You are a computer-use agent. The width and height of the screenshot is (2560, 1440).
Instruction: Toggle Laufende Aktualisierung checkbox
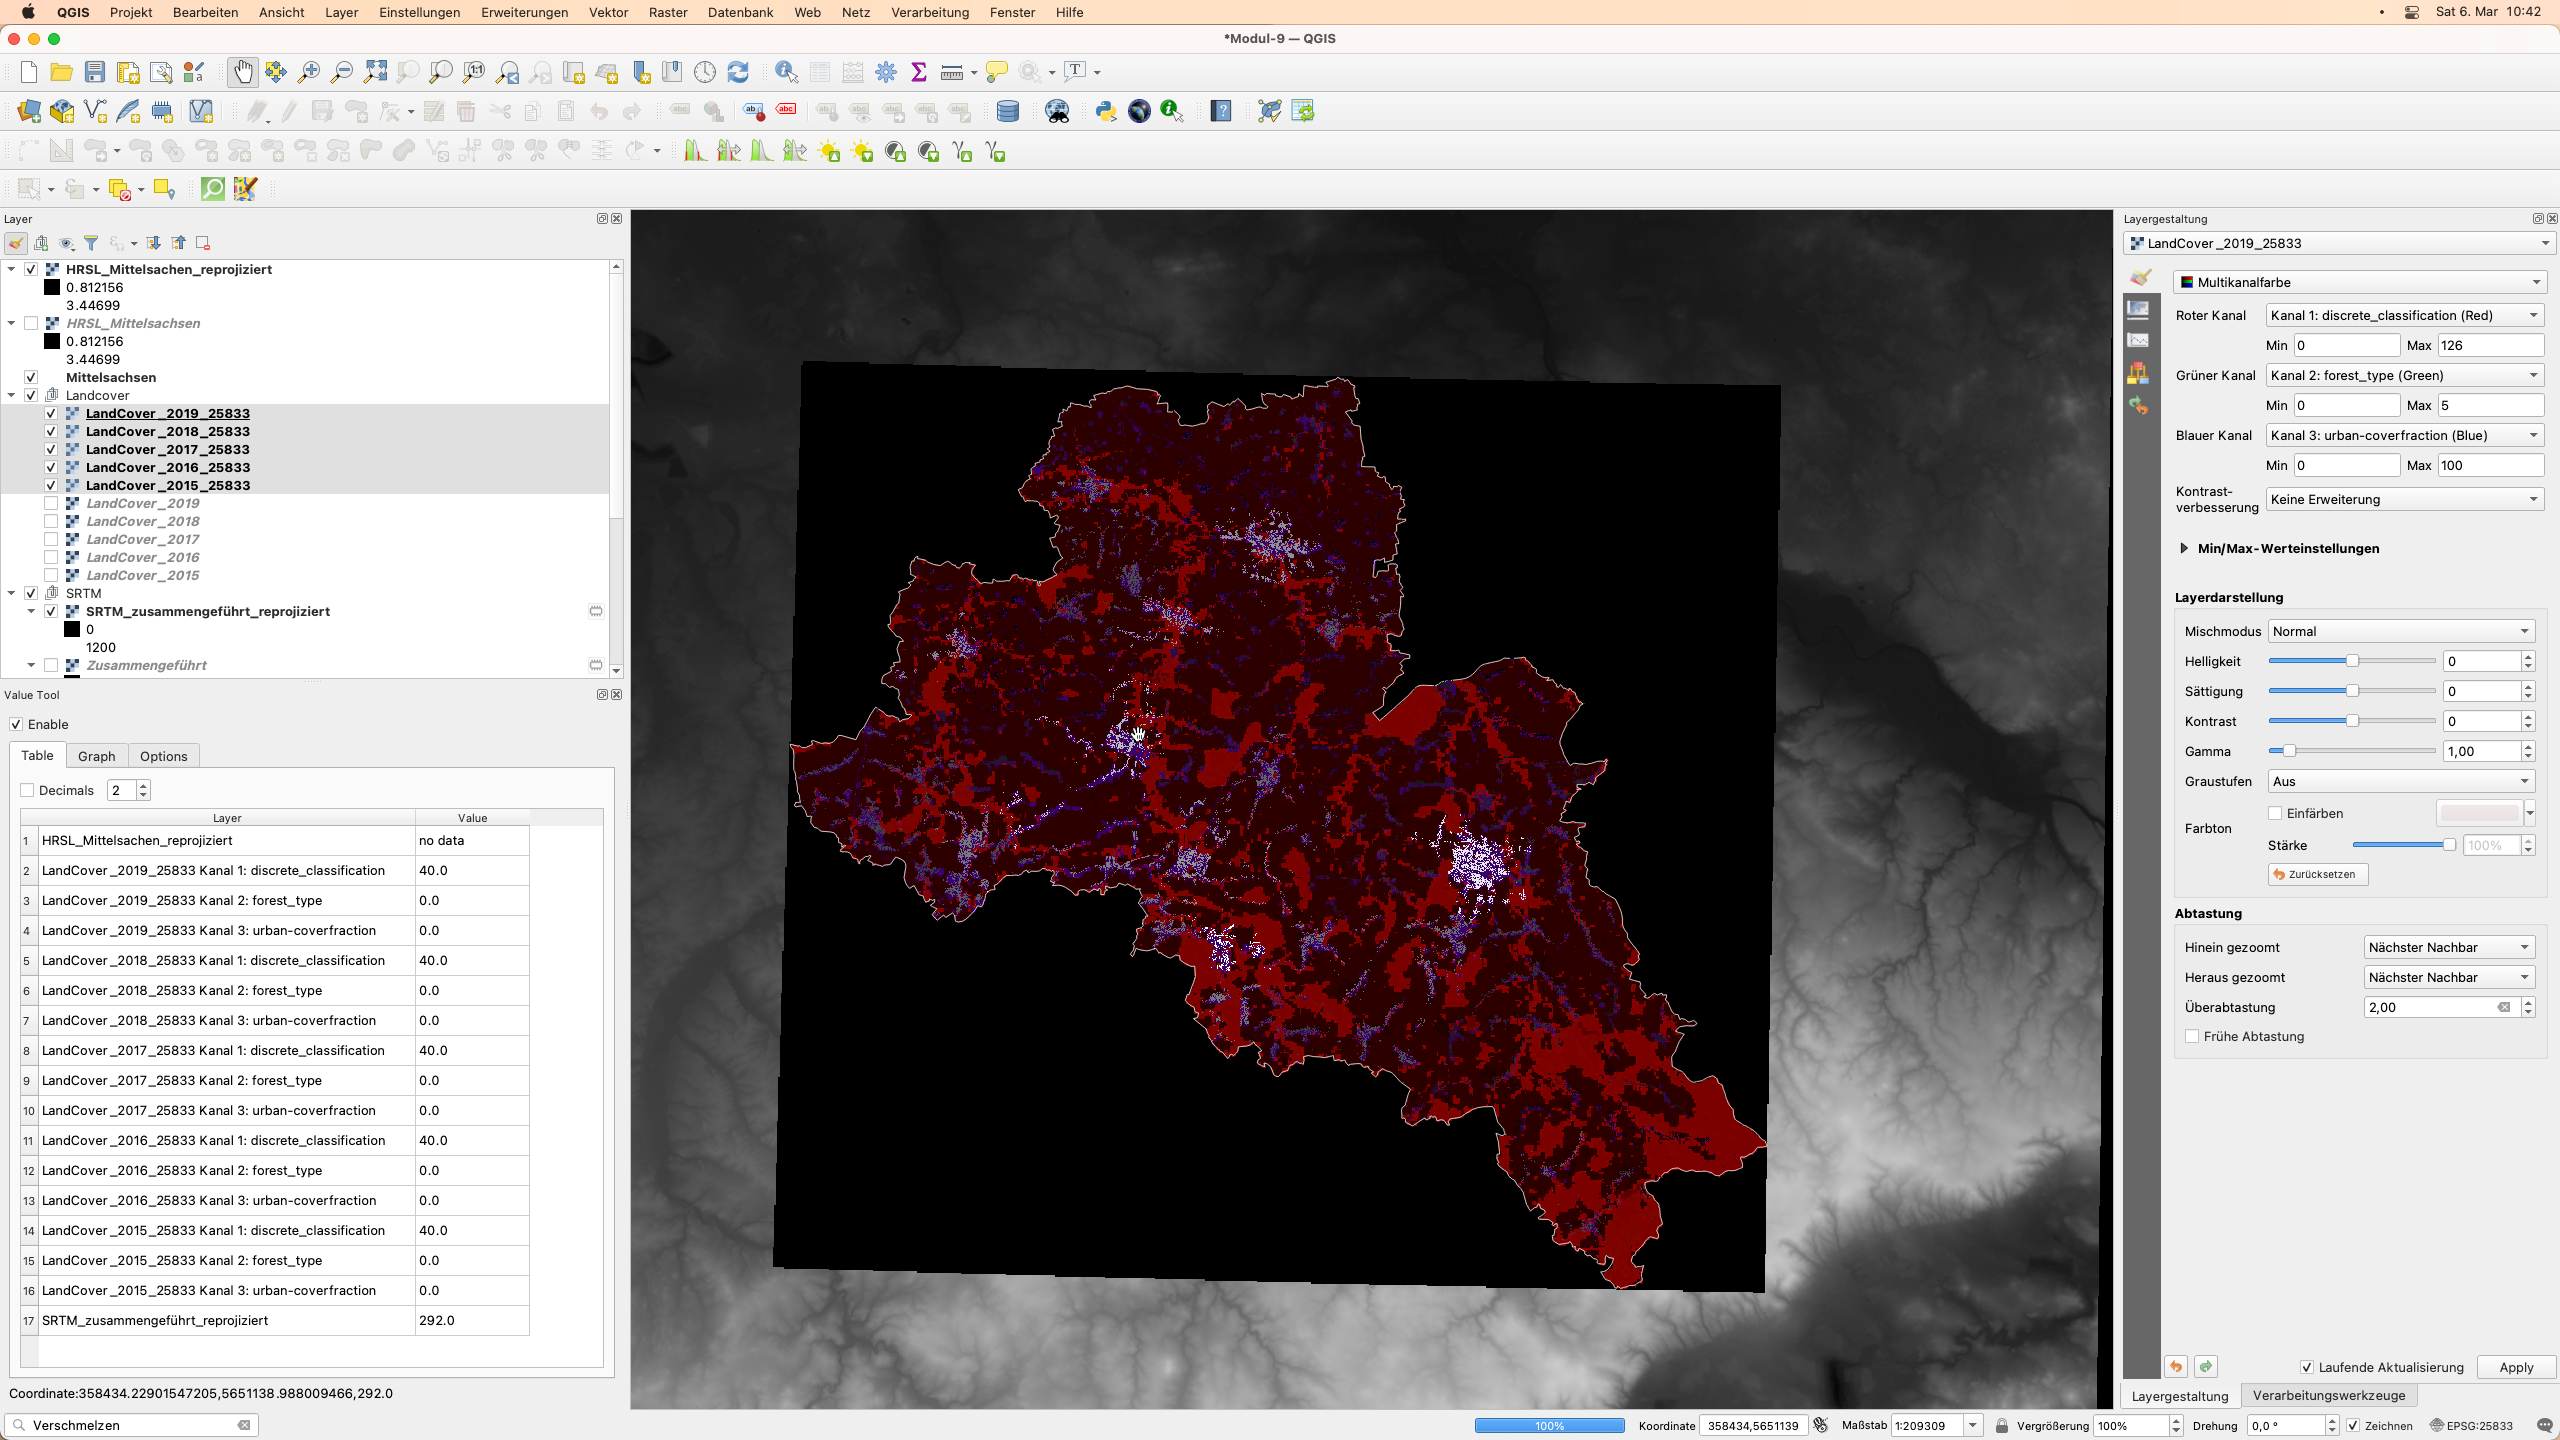pyautogui.click(x=2307, y=1367)
